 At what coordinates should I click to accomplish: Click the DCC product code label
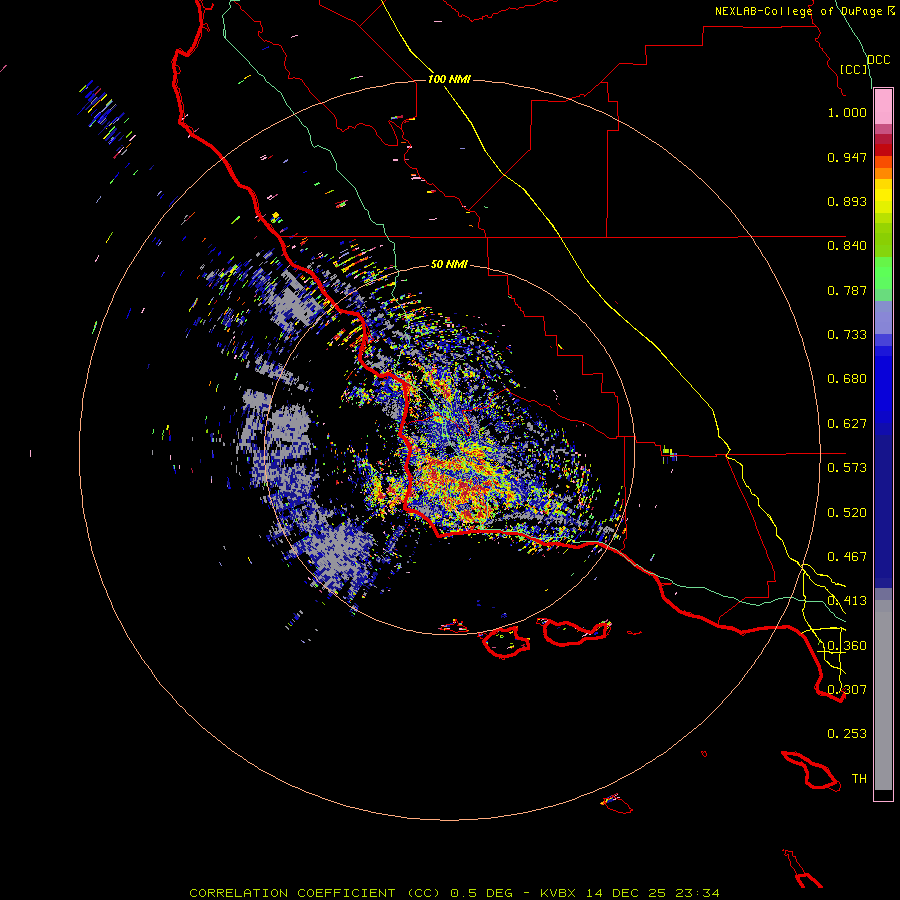coord(878,60)
